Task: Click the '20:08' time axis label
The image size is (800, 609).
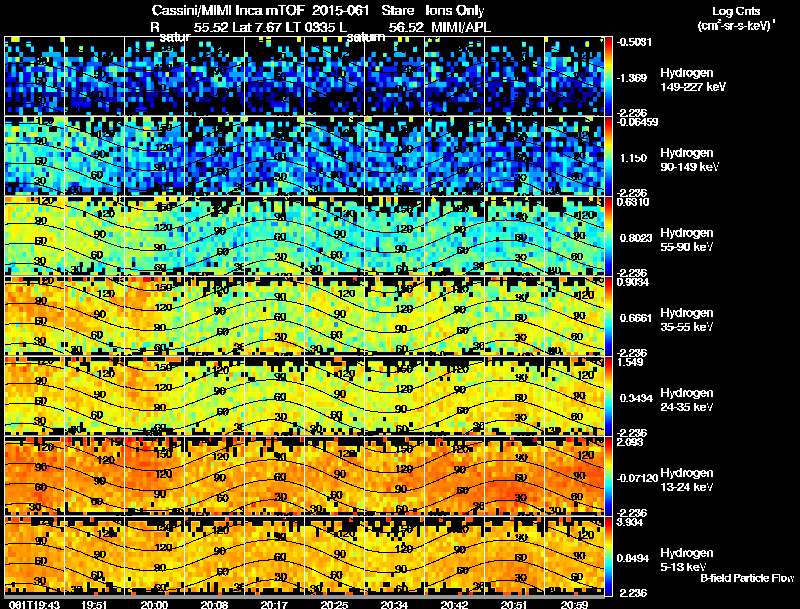Action: pos(214,604)
